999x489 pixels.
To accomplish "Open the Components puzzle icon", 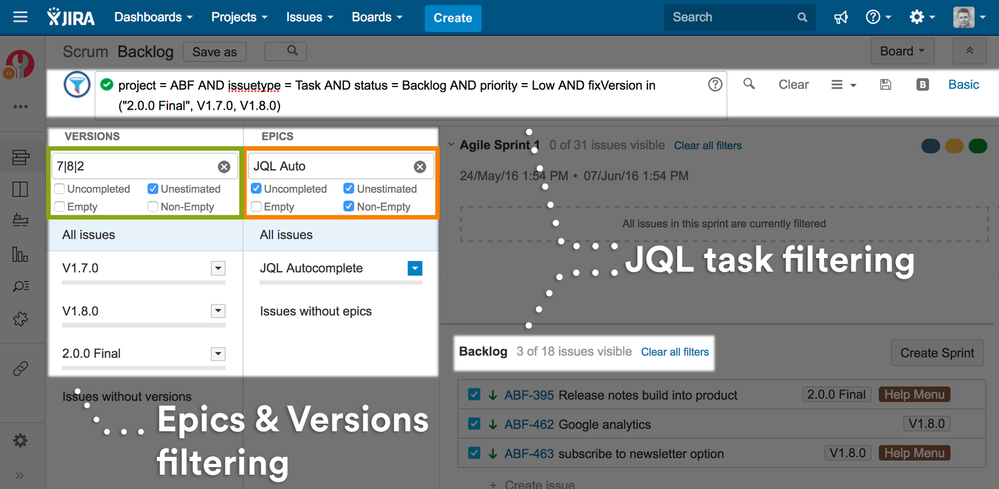I will pyautogui.click(x=20, y=318).
